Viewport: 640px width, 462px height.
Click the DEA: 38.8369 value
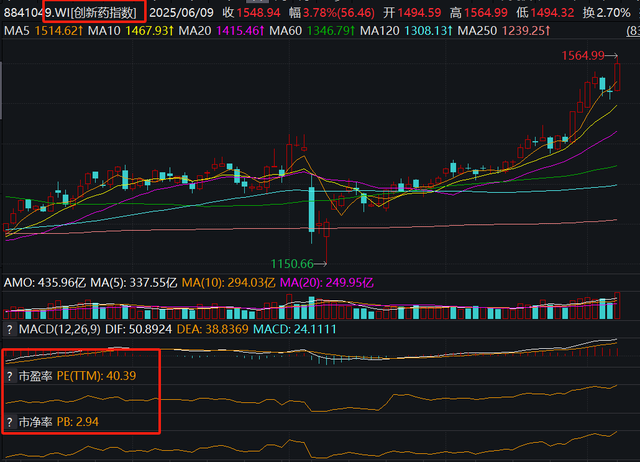point(212,329)
